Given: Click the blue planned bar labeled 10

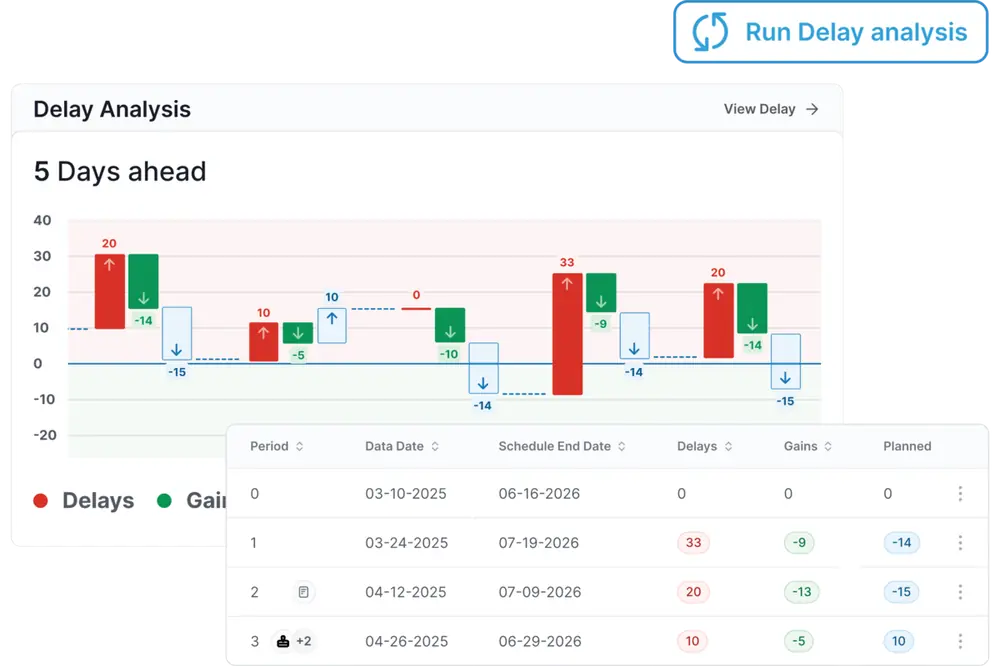Looking at the screenshot, I should click(332, 325).
